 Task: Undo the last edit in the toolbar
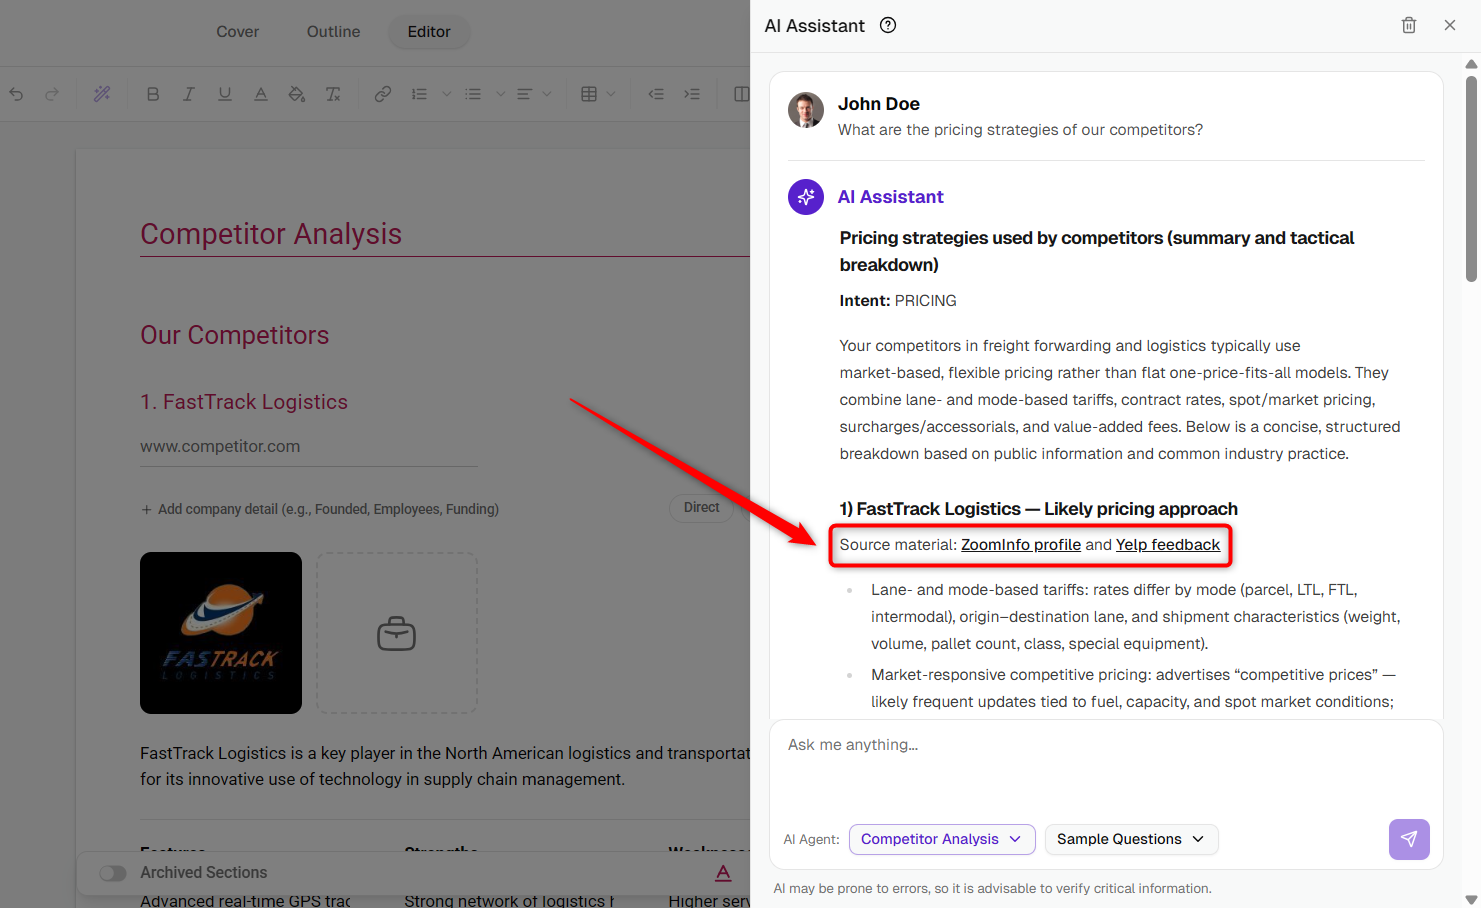(16, 94)
